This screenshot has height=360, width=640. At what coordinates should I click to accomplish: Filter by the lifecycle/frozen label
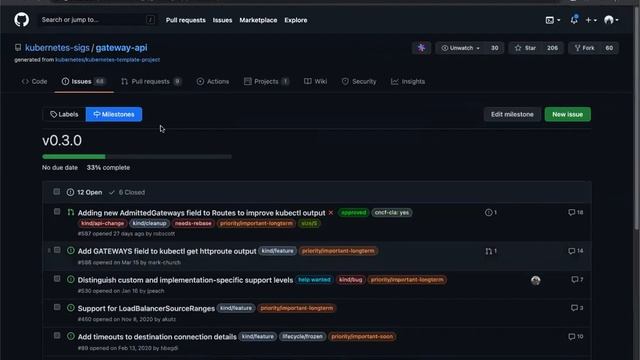coord(302,336)
